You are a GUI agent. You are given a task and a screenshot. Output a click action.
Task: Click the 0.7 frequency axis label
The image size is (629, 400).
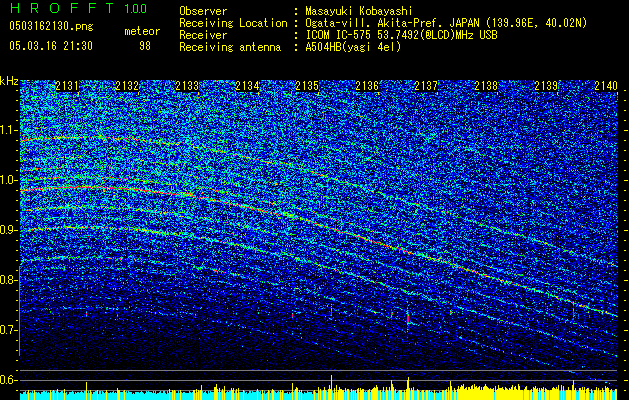7,330
